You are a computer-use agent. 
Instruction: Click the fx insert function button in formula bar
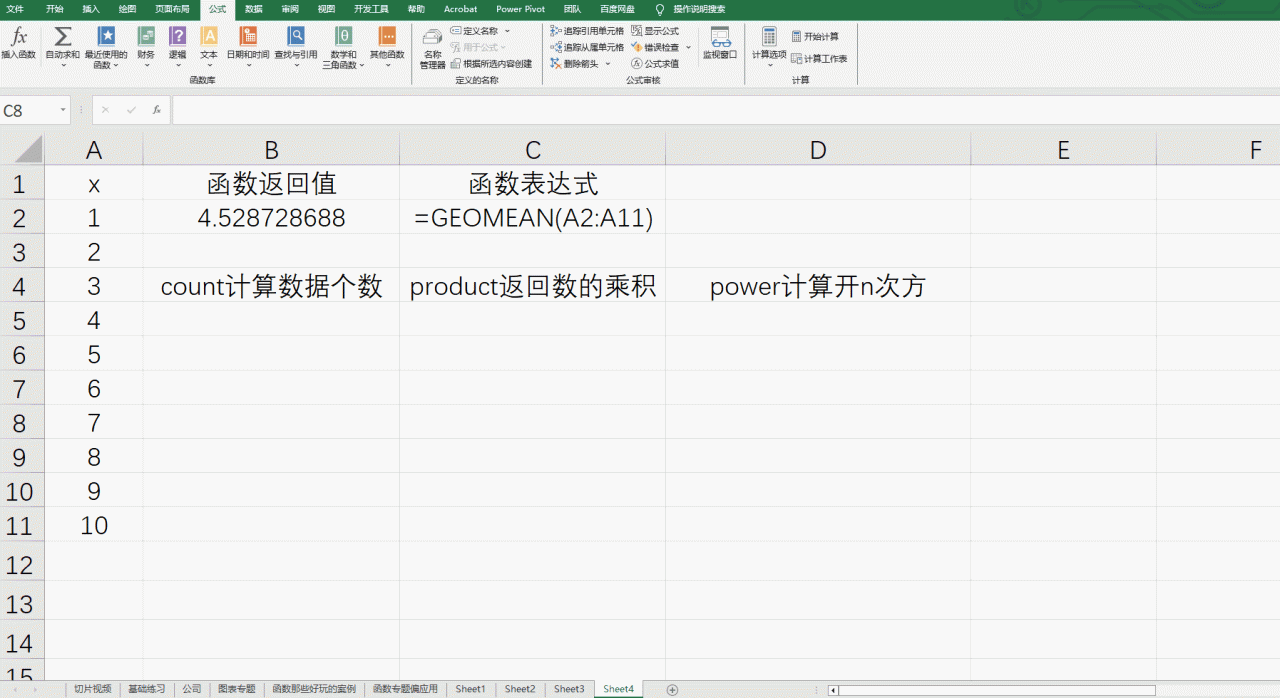[157, 110]
